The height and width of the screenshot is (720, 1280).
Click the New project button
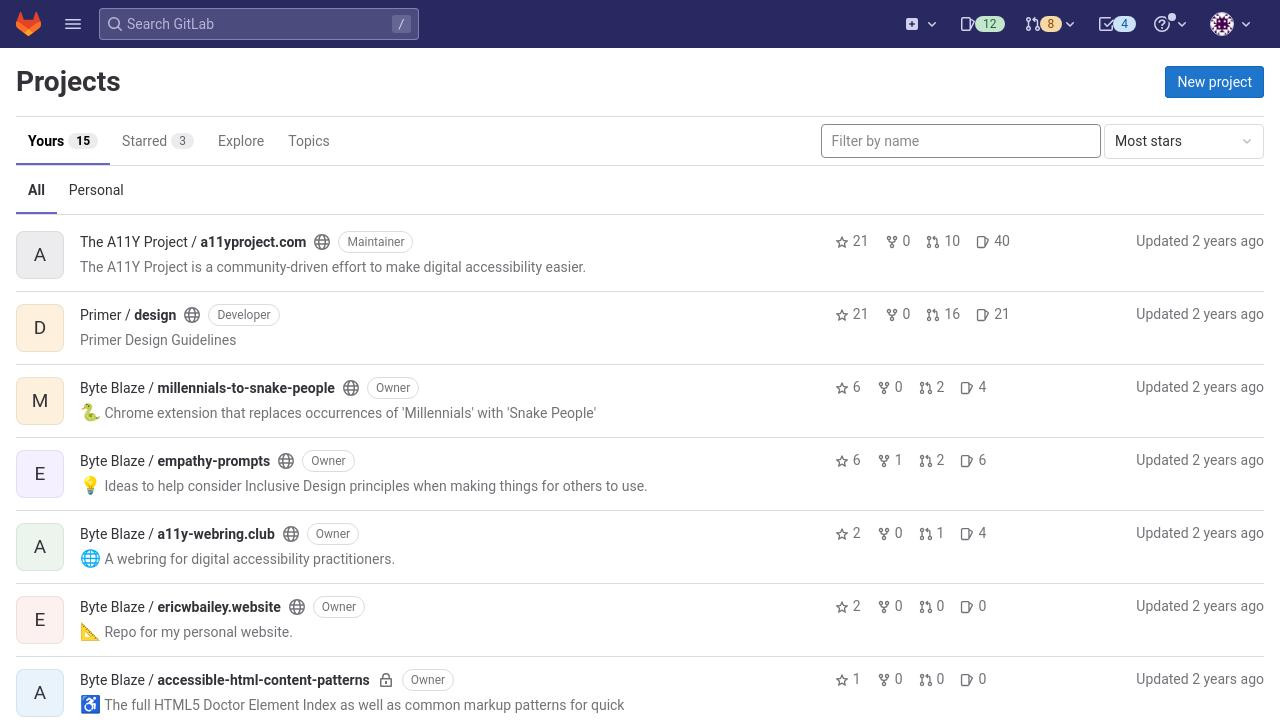click(x=1214, y=82)
